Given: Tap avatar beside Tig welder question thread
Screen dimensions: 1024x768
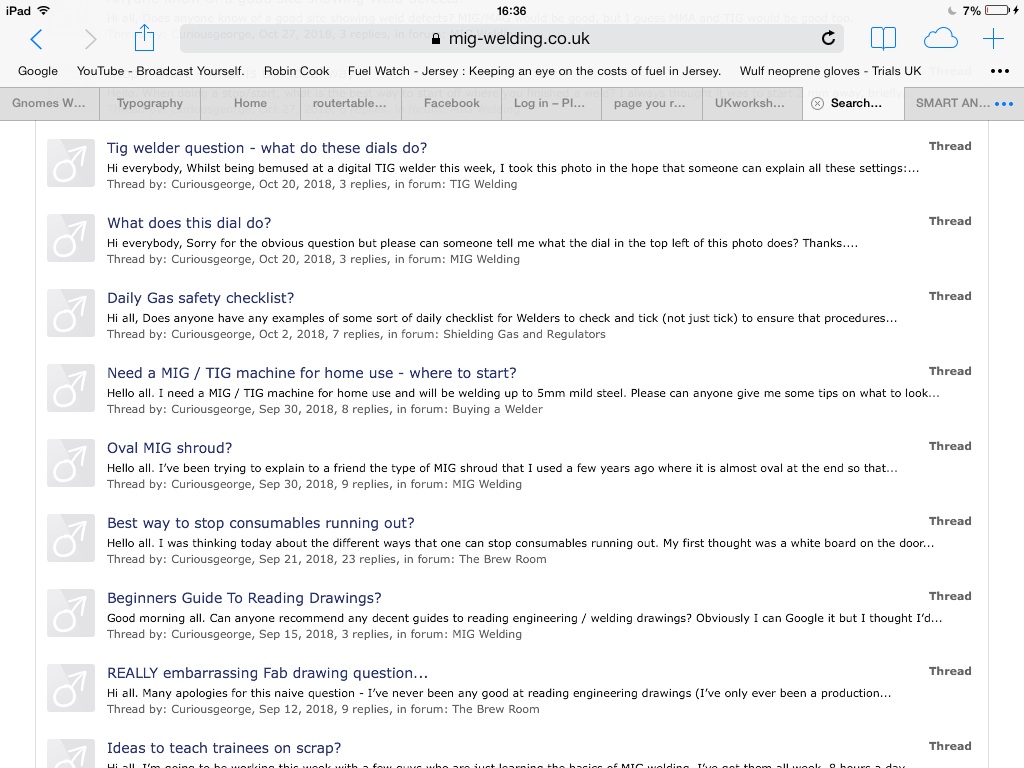Looking at the screenshot, I should pos(71,163).
